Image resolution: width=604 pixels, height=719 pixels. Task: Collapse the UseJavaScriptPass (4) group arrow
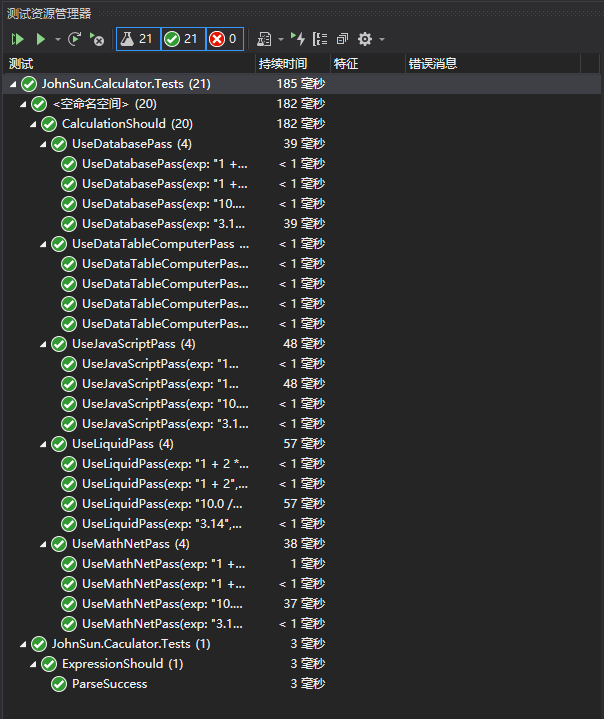click(x=43, y=344)
